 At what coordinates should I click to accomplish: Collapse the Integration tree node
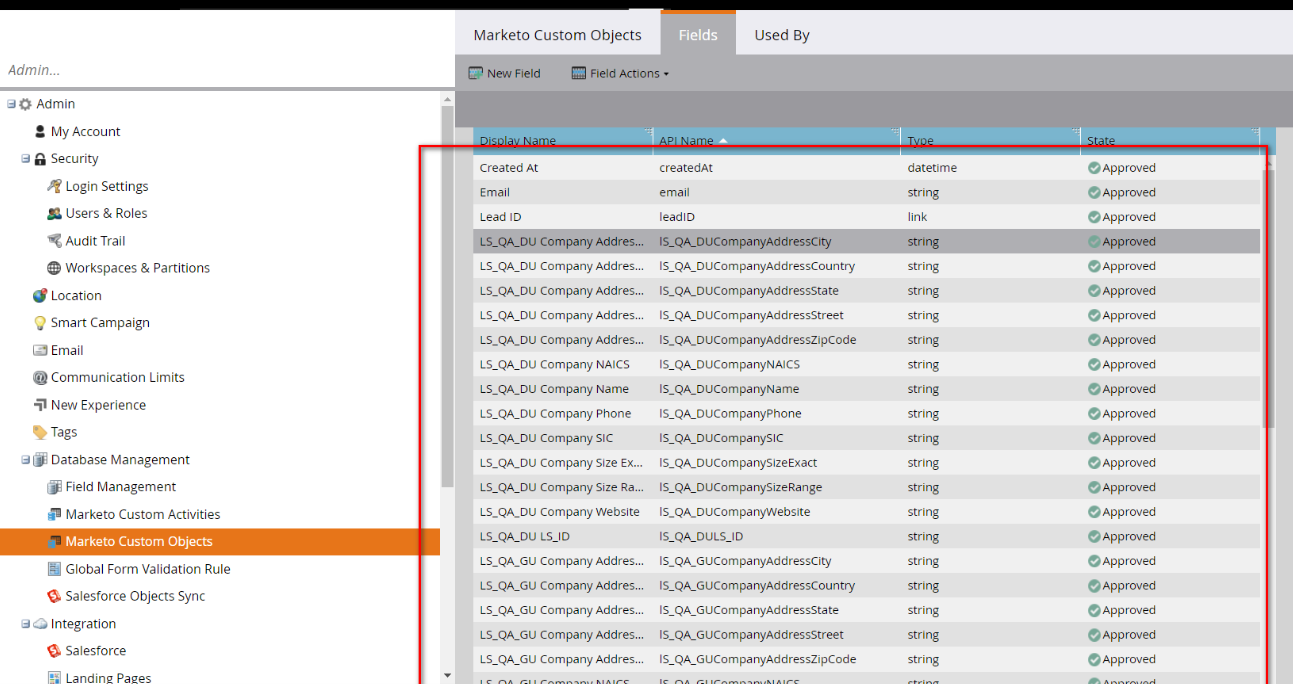point(26,624)
